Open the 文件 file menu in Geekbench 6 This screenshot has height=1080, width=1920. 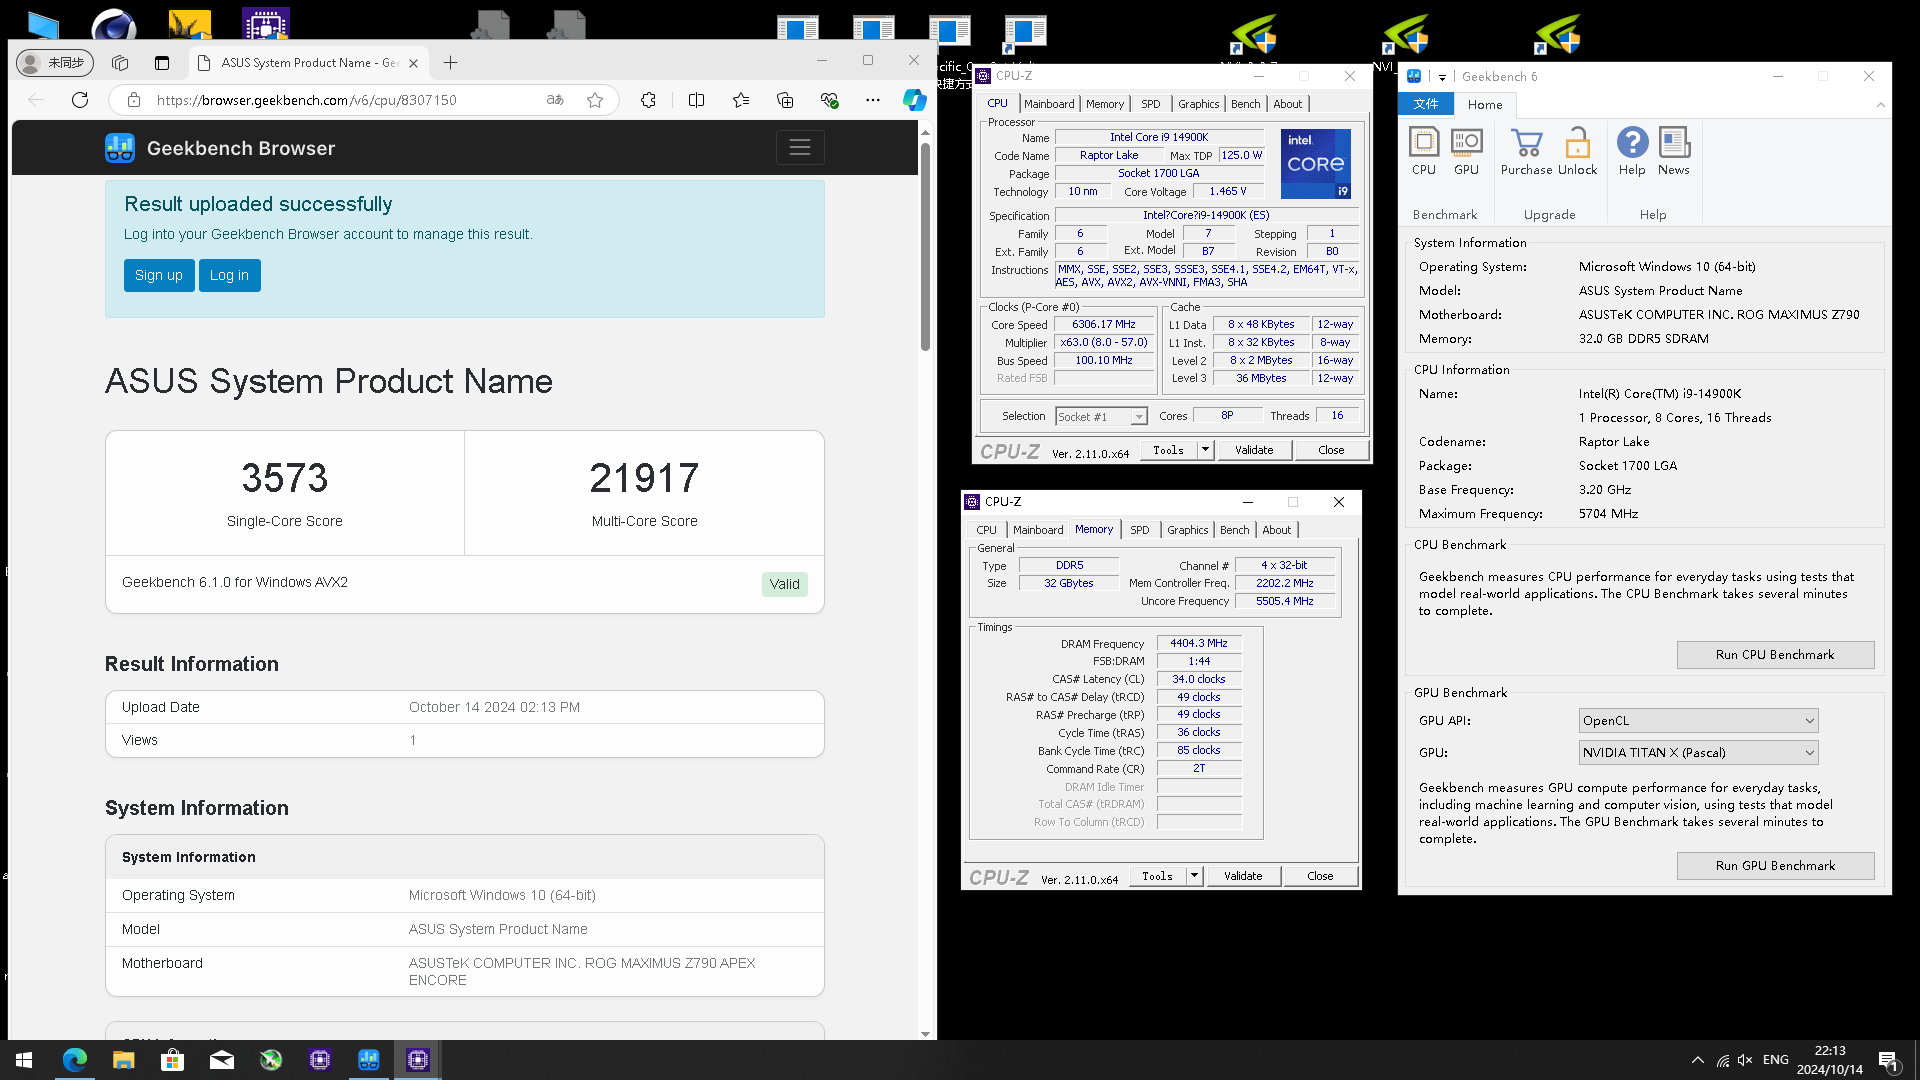tap(1426, 104)
